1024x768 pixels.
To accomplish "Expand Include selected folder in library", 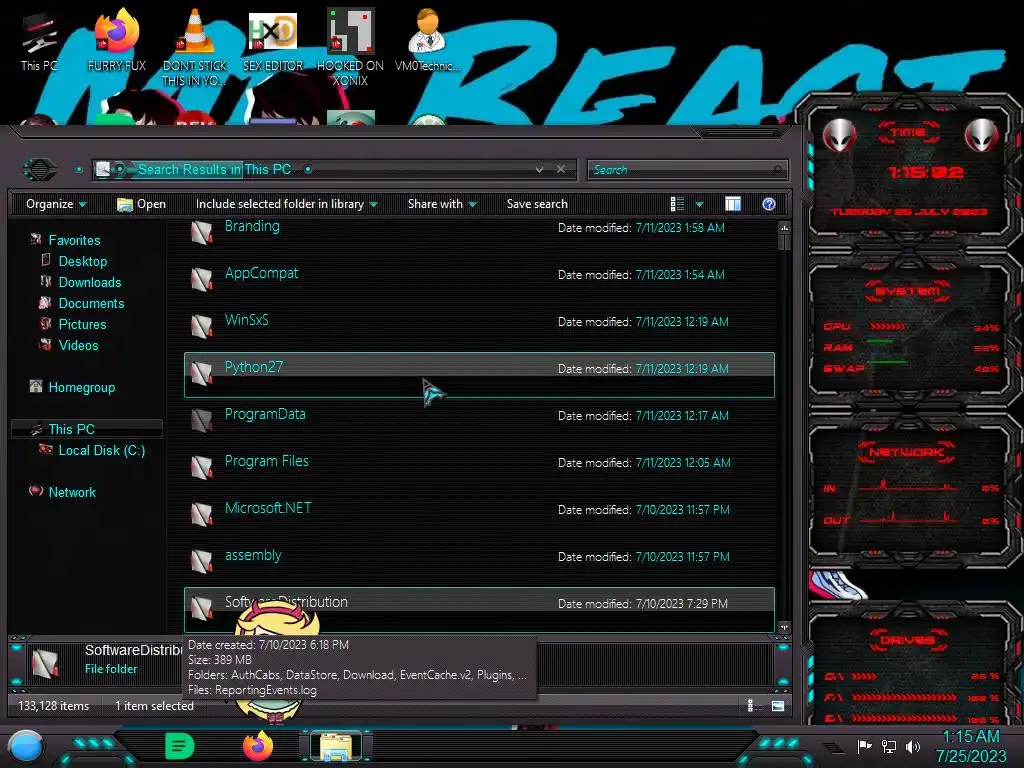I will click(x=286, y=204).
